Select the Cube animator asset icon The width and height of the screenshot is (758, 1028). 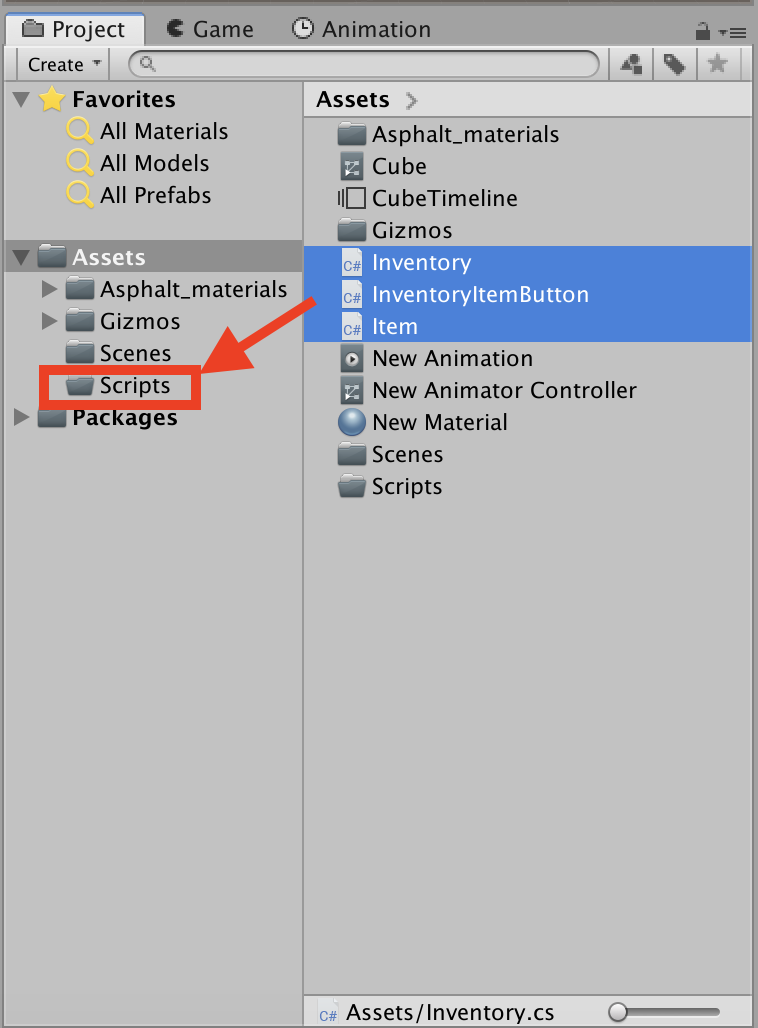click(x=351, y=166)
